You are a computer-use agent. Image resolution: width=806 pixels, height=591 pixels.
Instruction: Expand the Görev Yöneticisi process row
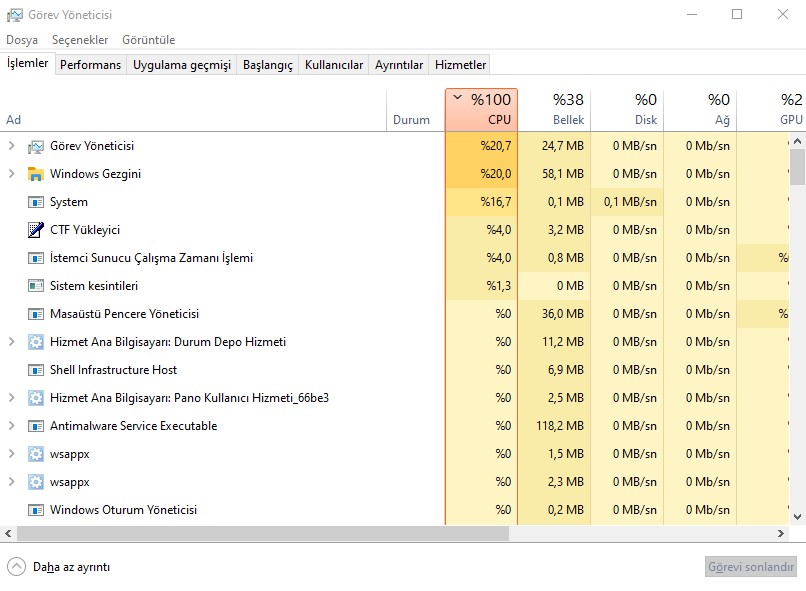[11, 146]
